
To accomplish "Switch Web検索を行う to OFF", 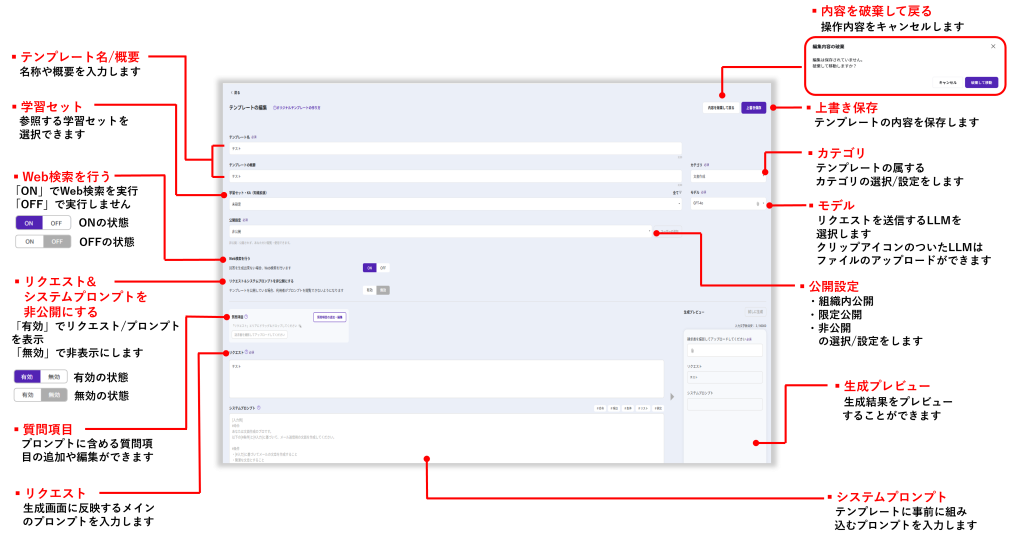I will click(x=383, y=268).
